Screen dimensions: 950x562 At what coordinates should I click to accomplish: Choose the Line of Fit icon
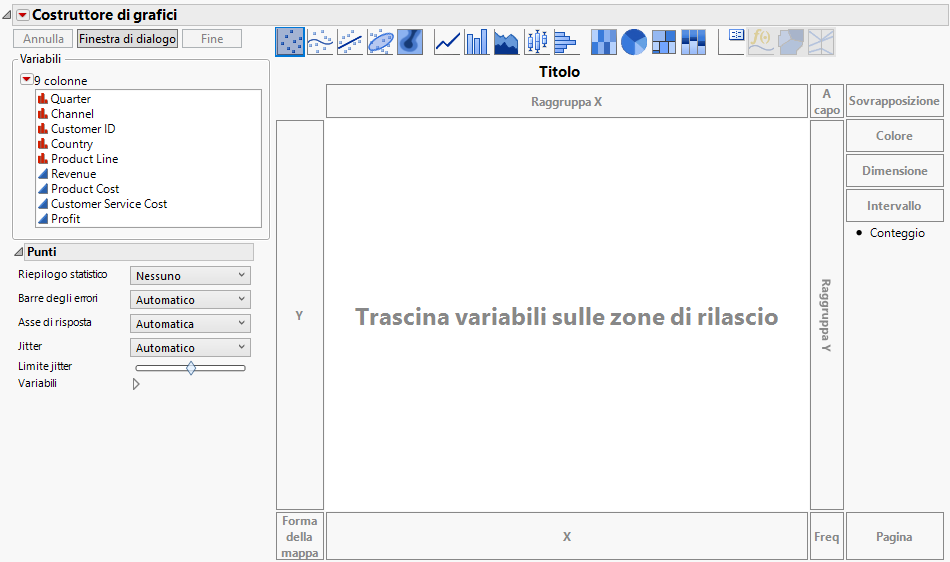[350, 42]
